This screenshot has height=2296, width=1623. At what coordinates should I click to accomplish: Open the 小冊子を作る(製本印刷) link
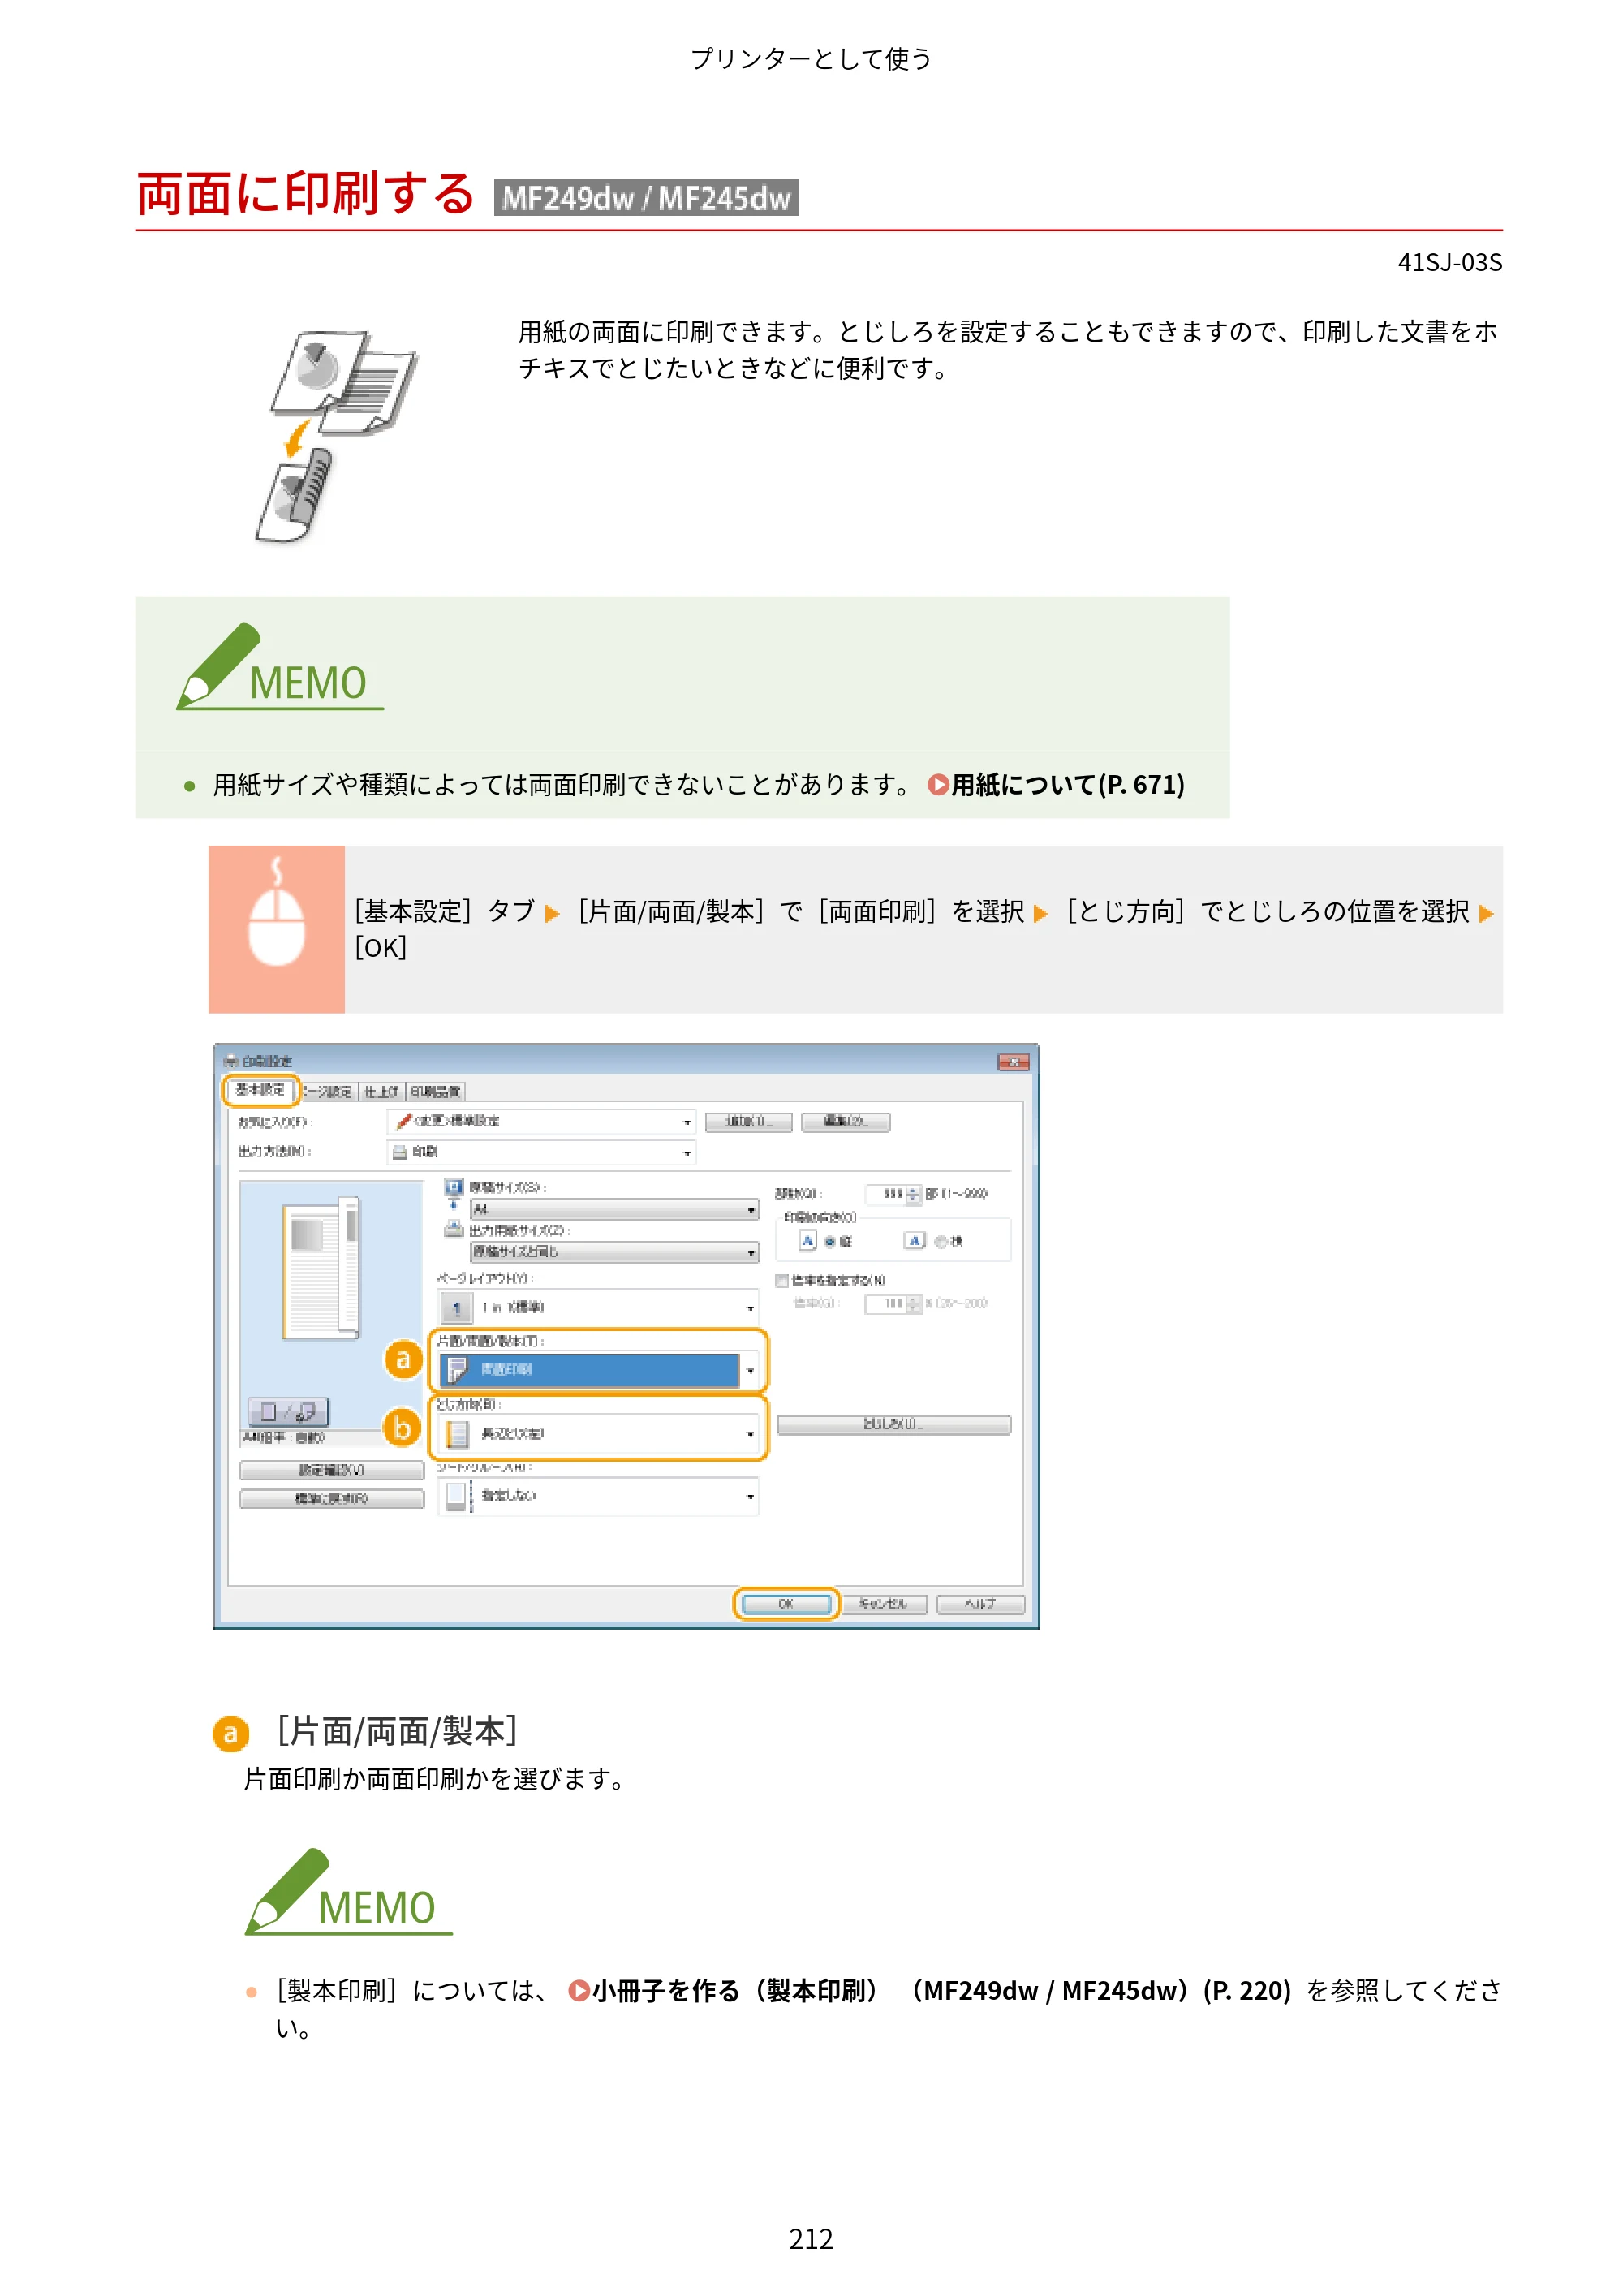pyautogui.click(x=942, y=1991)
